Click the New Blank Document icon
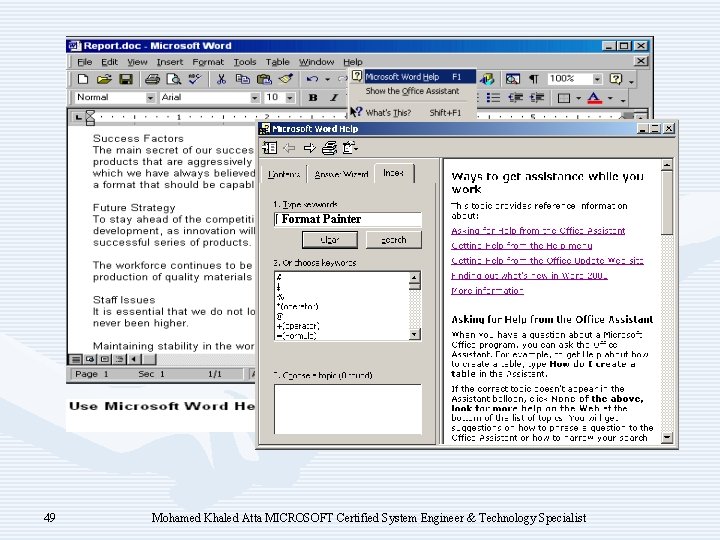The image size is (720, 540). [83, 79]
